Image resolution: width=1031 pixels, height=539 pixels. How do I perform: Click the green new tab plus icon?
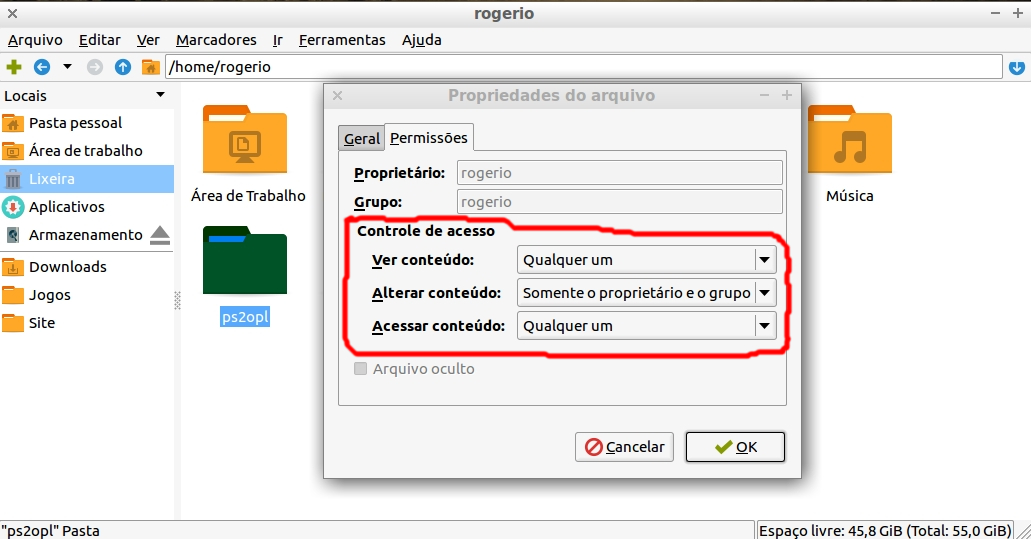14,67
